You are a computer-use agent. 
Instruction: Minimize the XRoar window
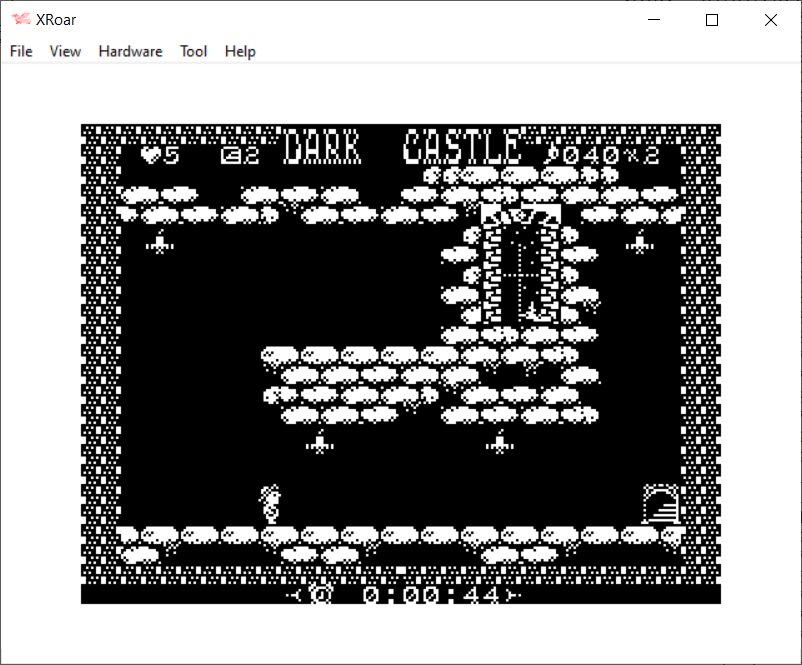(653, 20)
